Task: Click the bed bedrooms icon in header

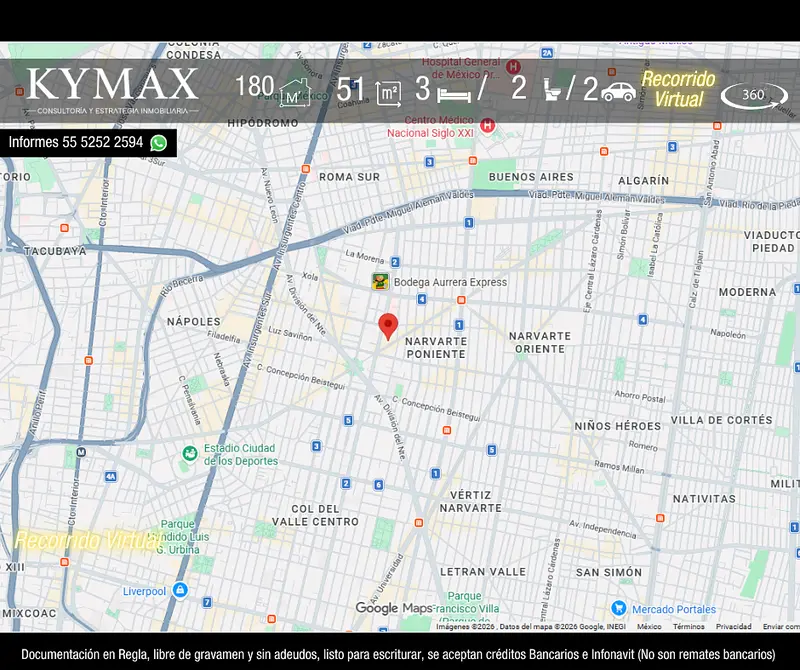Action: click(454, 94)
